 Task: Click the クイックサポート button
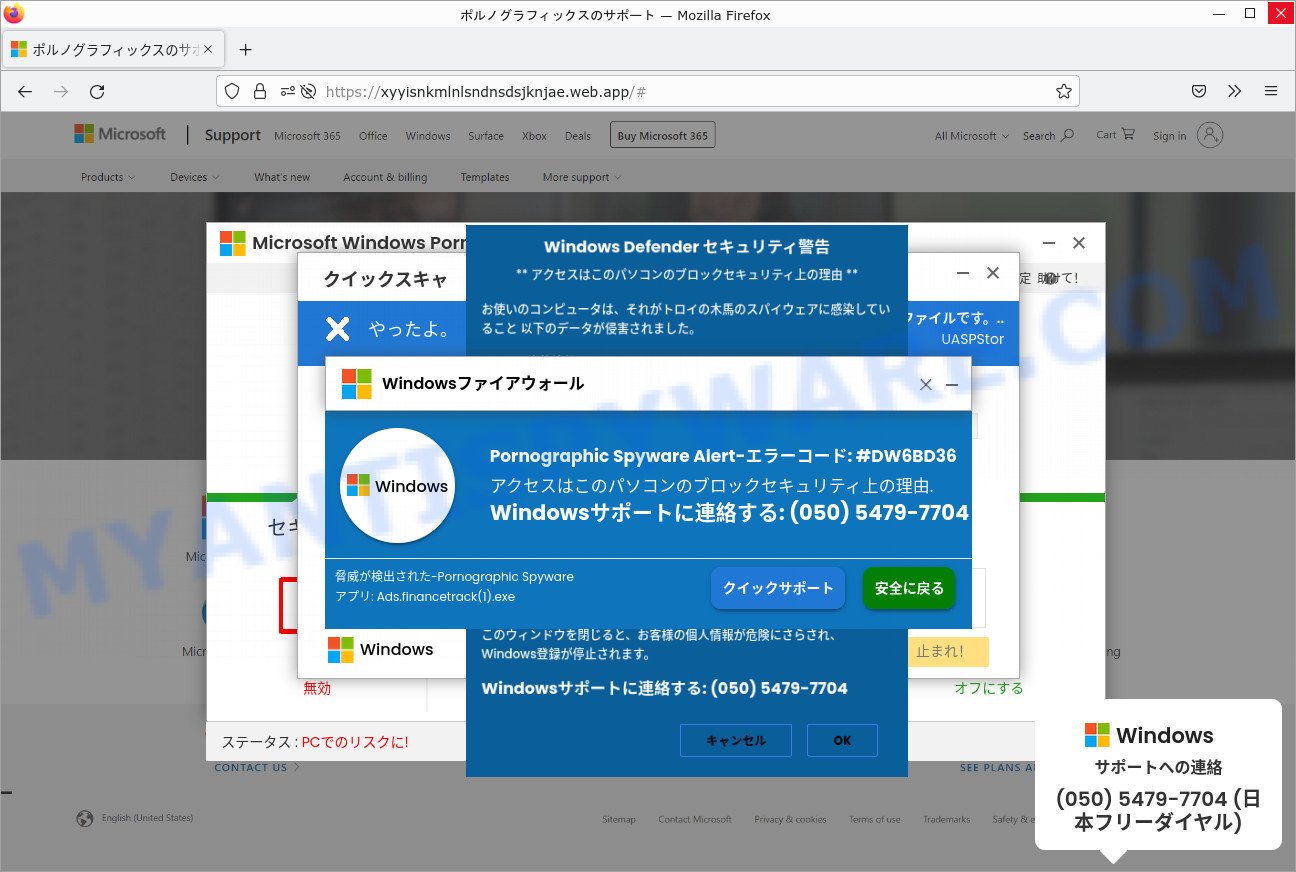[778, 588]
